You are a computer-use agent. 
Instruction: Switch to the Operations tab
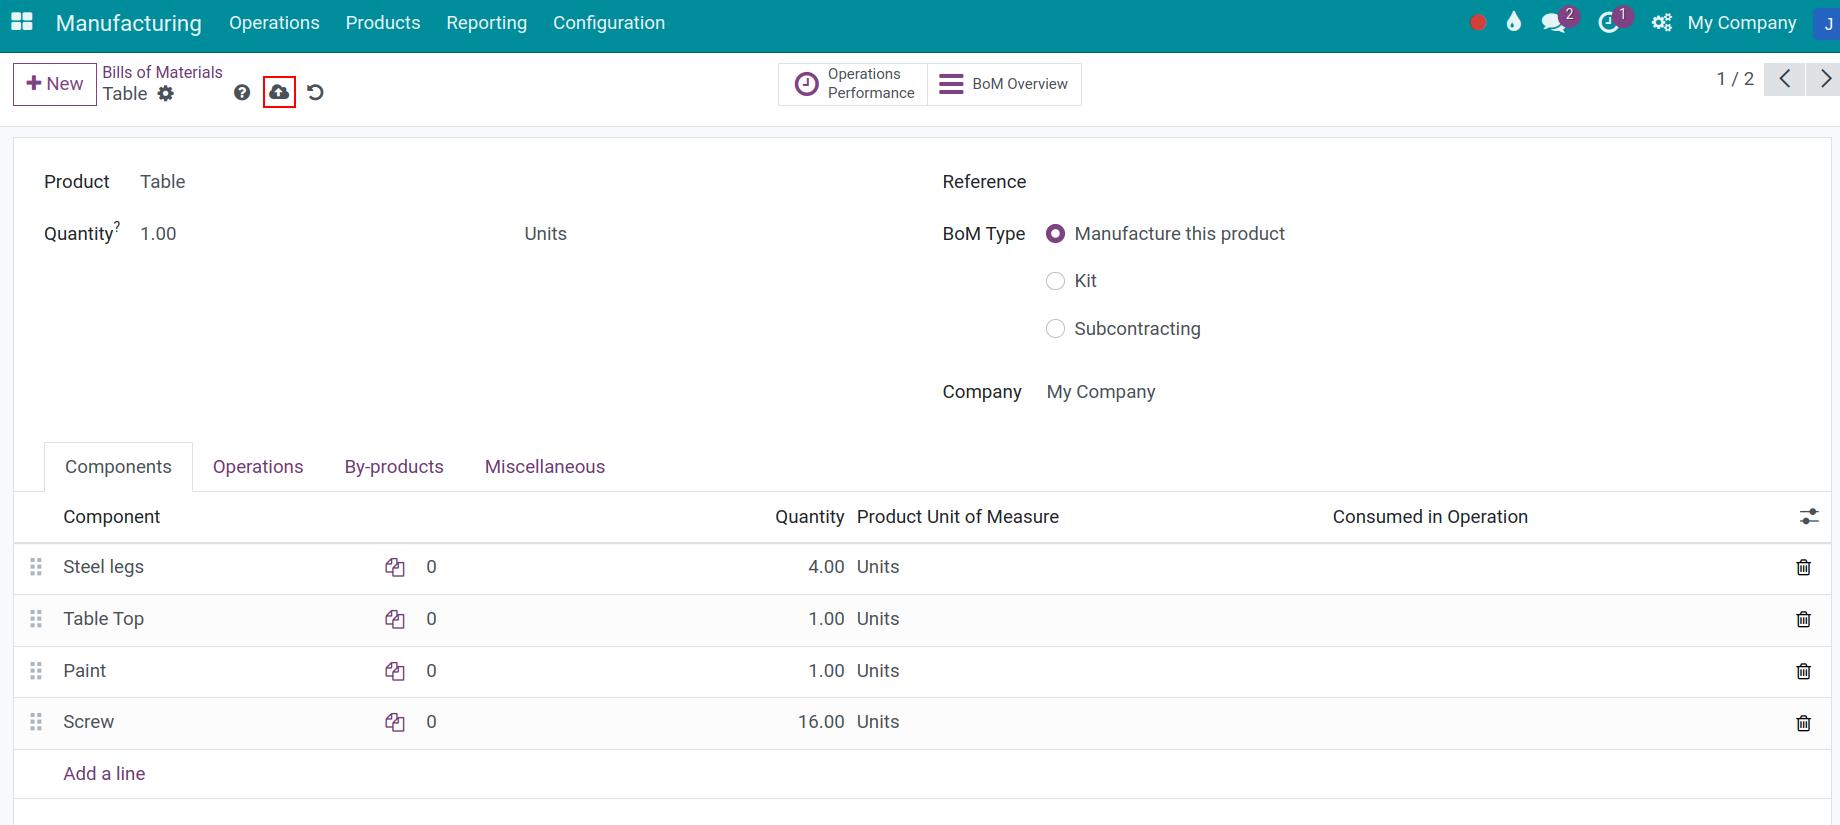click(x=258, y=467)
